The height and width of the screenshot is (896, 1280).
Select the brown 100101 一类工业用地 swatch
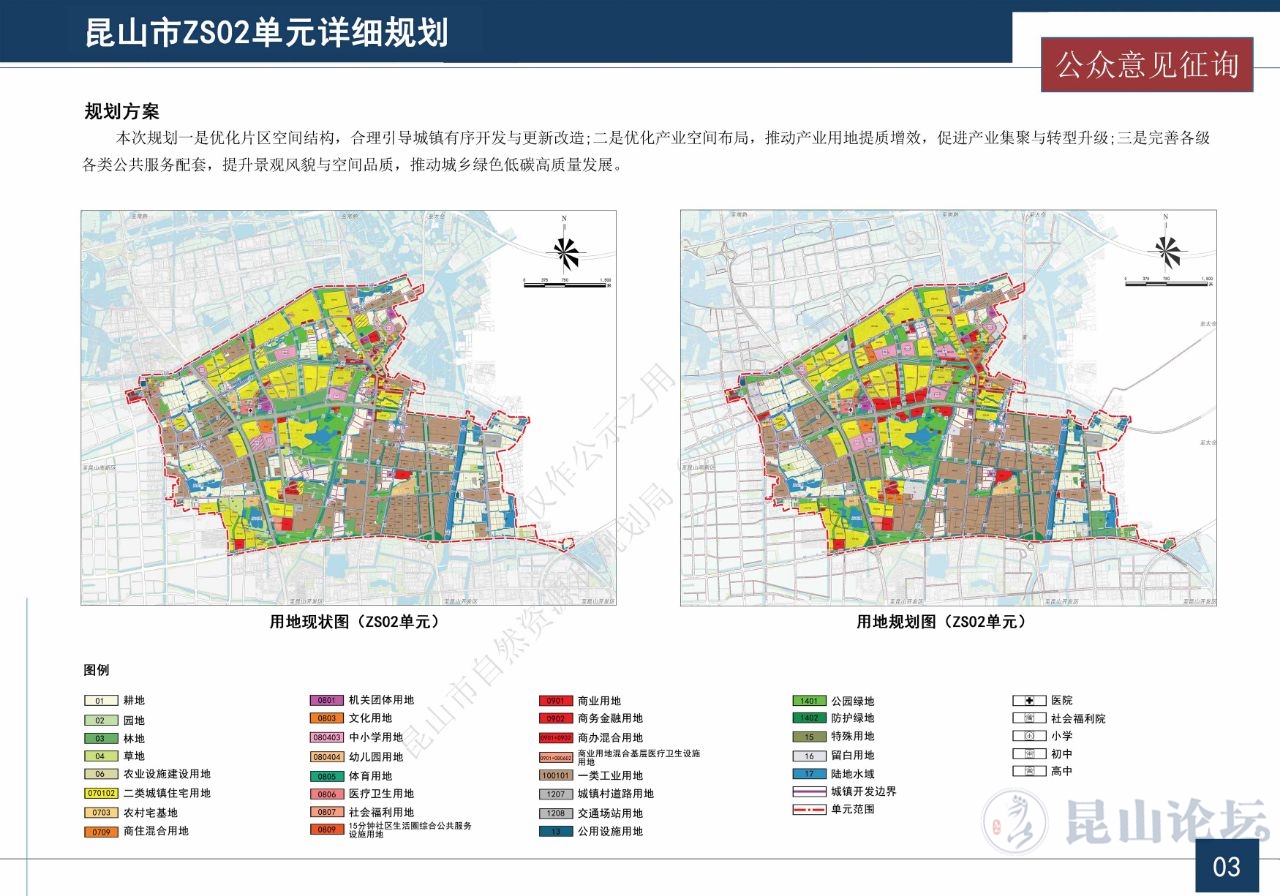point(556,776)
